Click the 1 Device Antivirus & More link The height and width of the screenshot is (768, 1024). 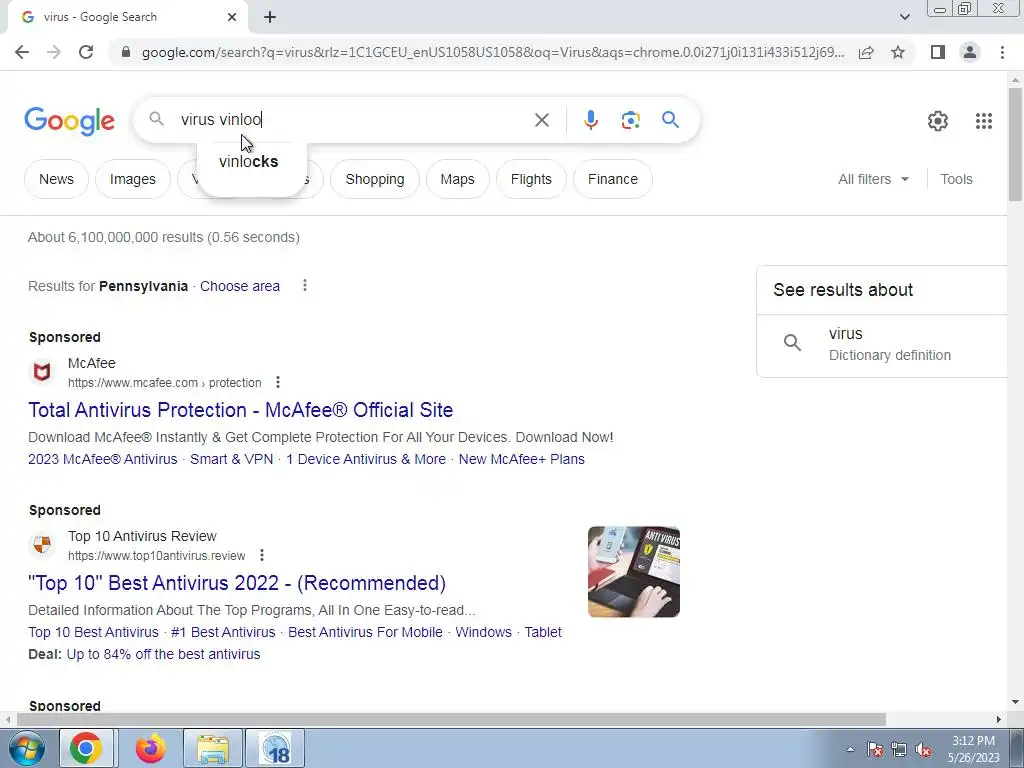pos(366,459)
